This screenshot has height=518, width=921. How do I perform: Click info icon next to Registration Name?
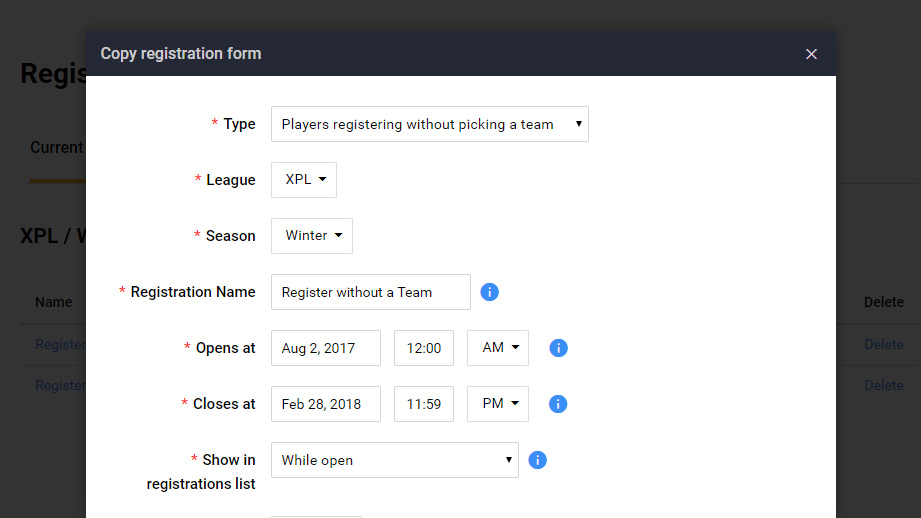click(490, 292)
